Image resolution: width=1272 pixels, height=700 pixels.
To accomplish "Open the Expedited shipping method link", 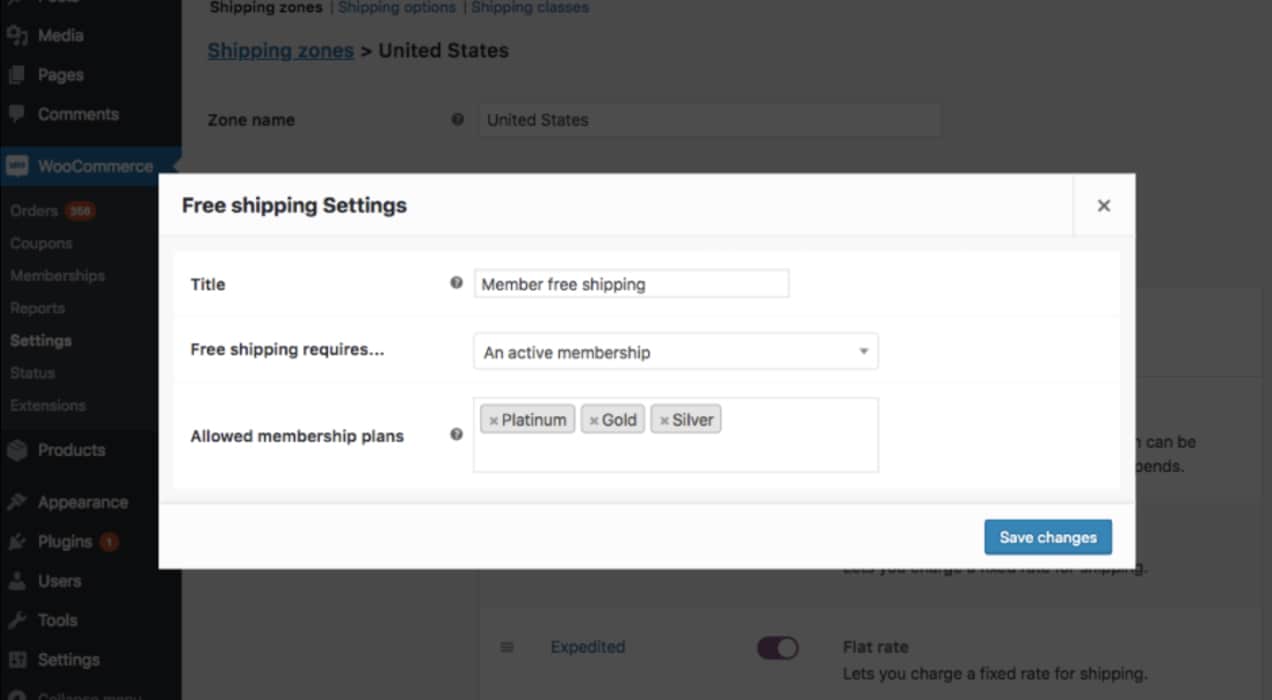I will [588, 647].
